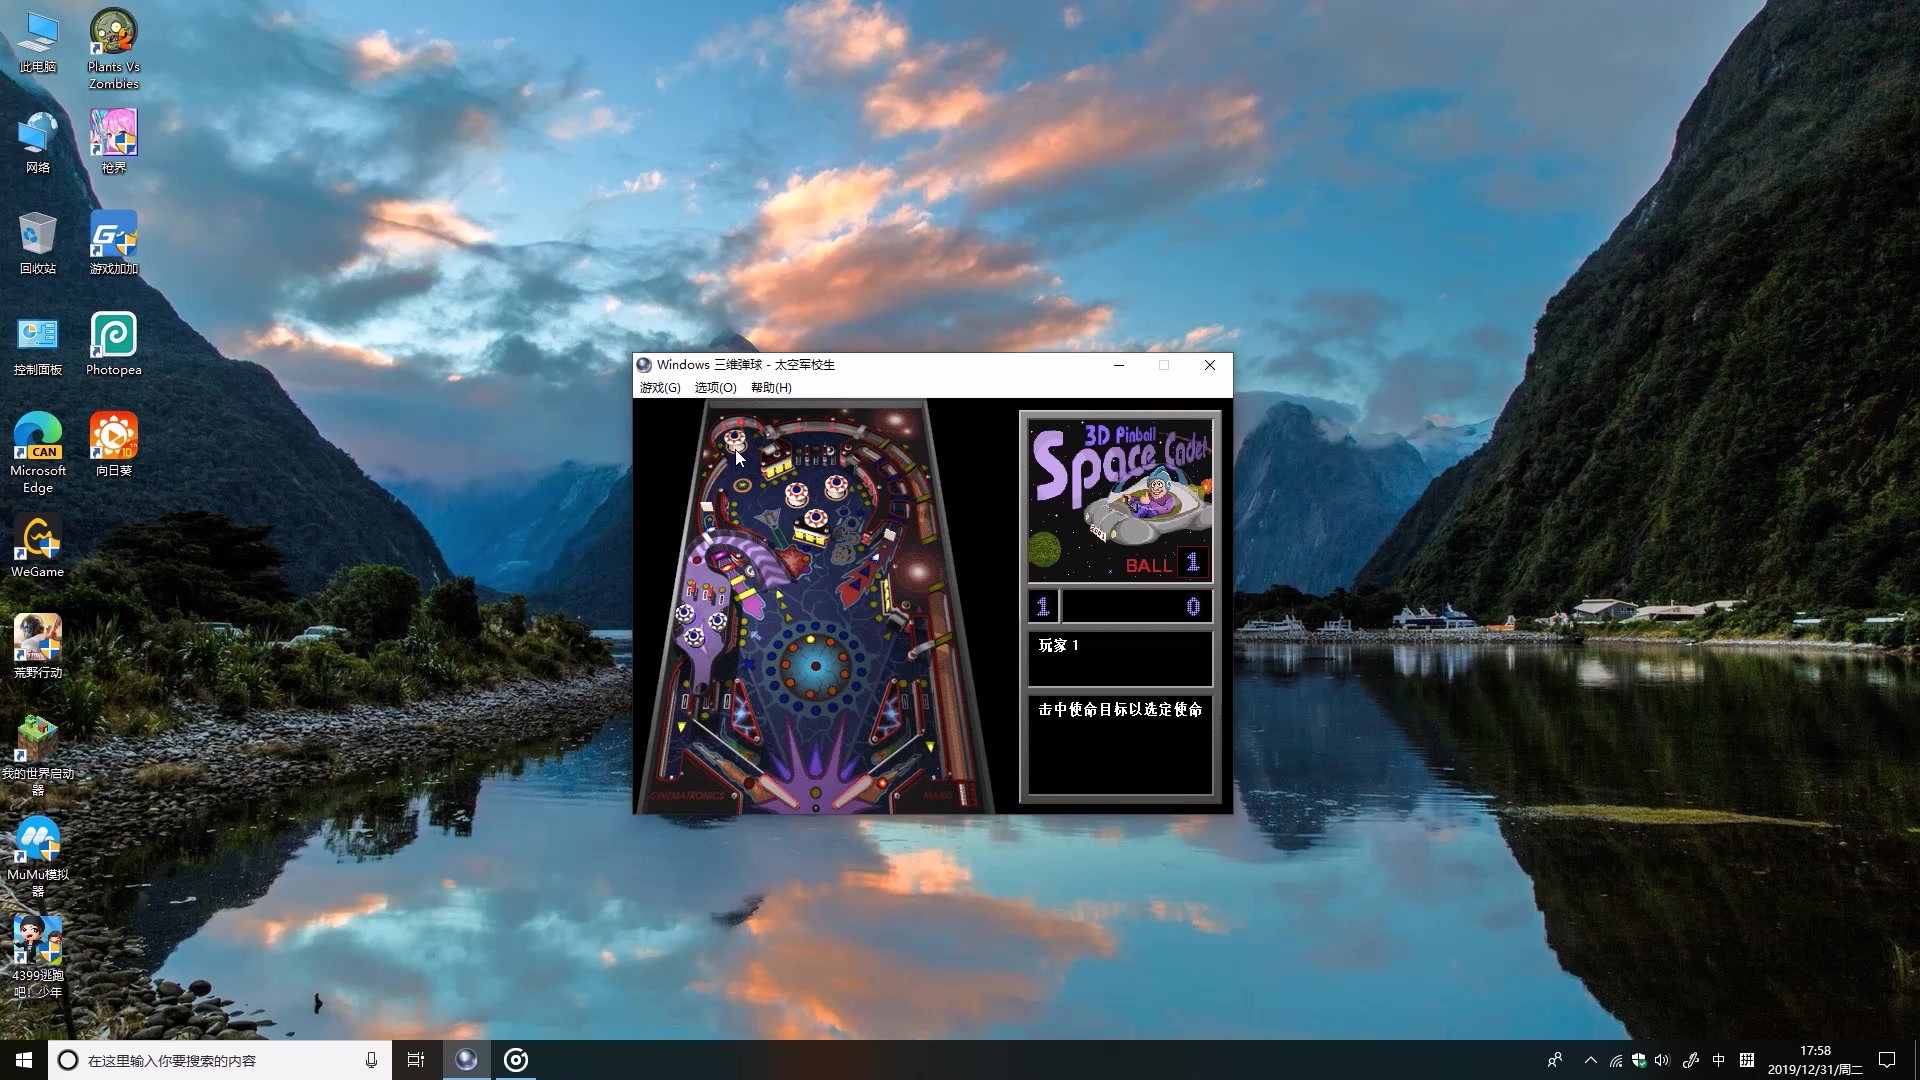Launch 荒野行动 game icon
This screenshot has width=1920, height=1080.
(x=36, y=640)
